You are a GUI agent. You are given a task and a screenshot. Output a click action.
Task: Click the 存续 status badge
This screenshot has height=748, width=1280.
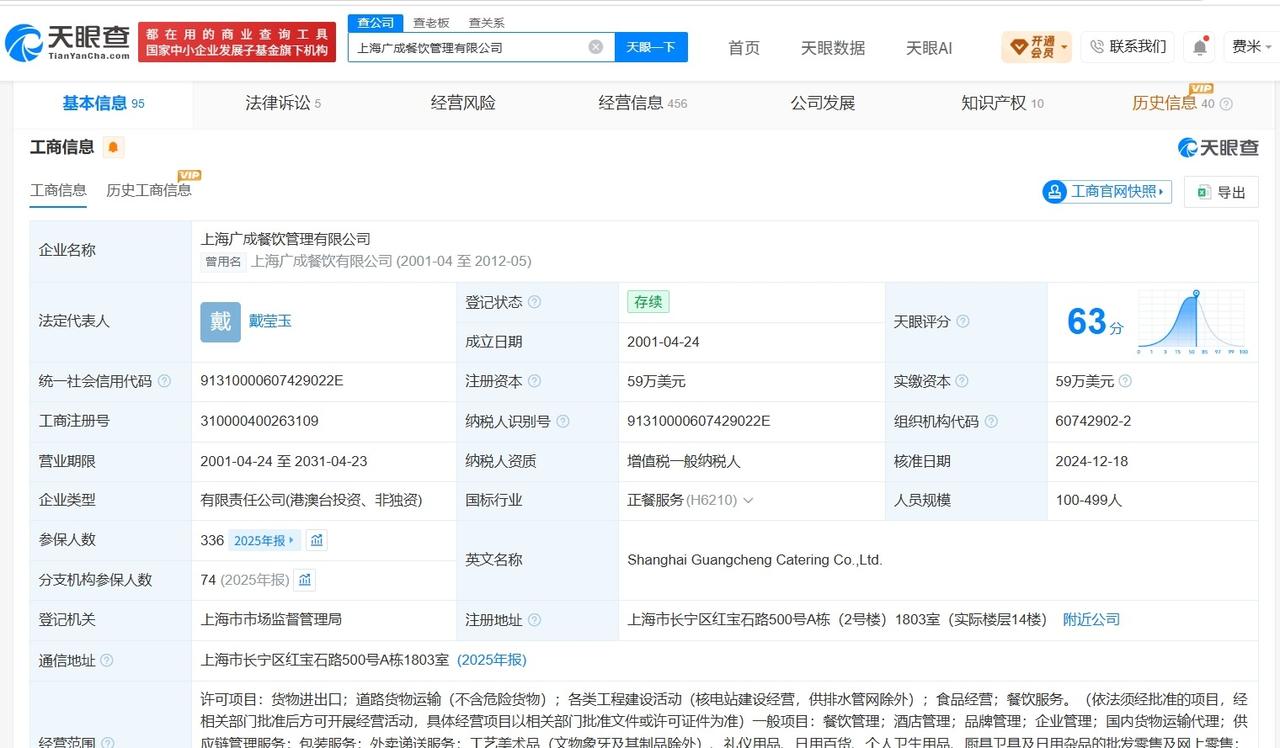point(648,302)
